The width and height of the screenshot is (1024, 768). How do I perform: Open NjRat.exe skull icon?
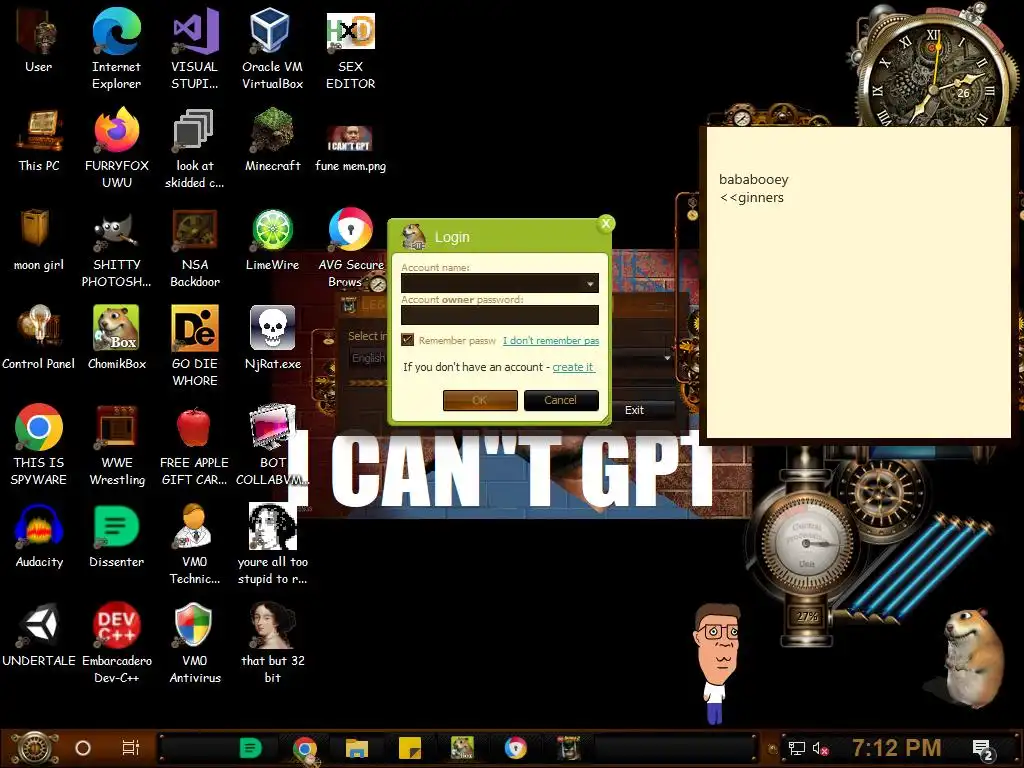272,337
